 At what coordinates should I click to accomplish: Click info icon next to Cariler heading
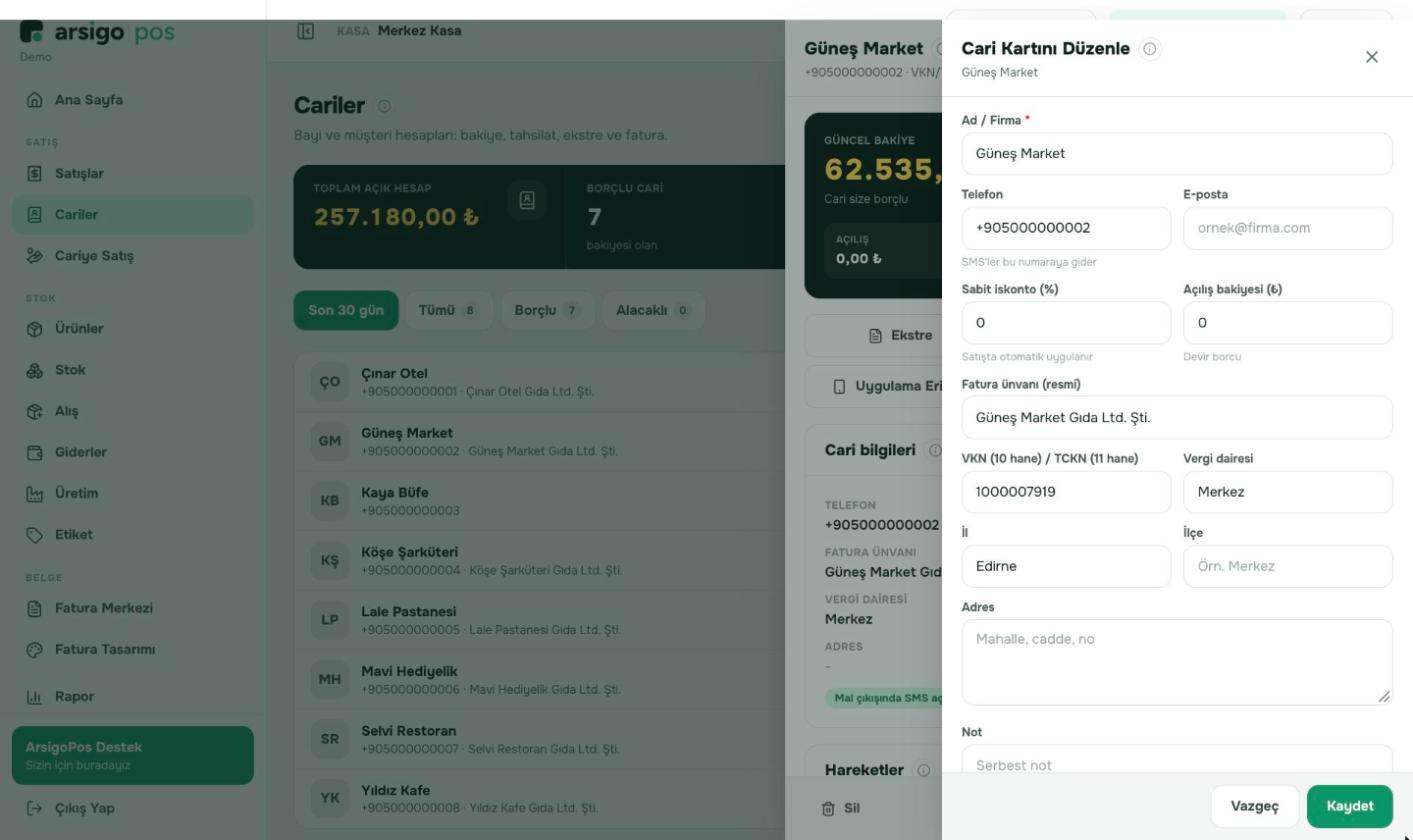(384, 106)
